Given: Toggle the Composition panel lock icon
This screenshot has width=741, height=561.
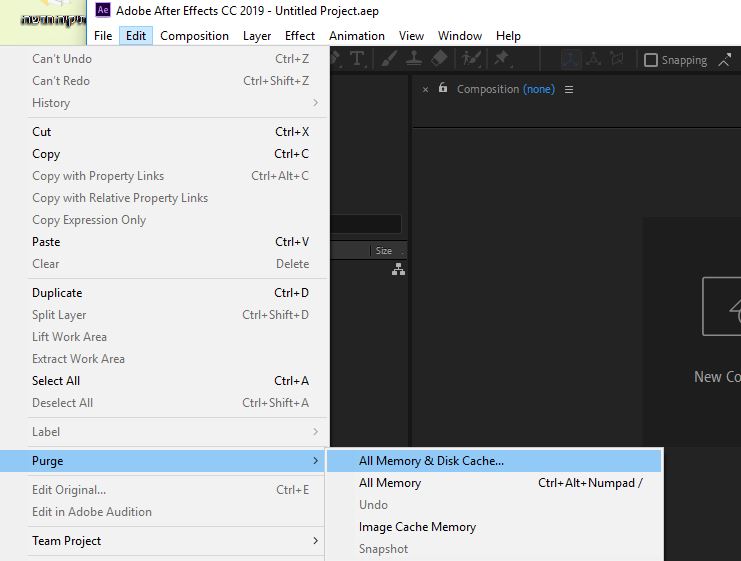Looking at the screenshot, I should pyautogui.click(x=442, y=88).
